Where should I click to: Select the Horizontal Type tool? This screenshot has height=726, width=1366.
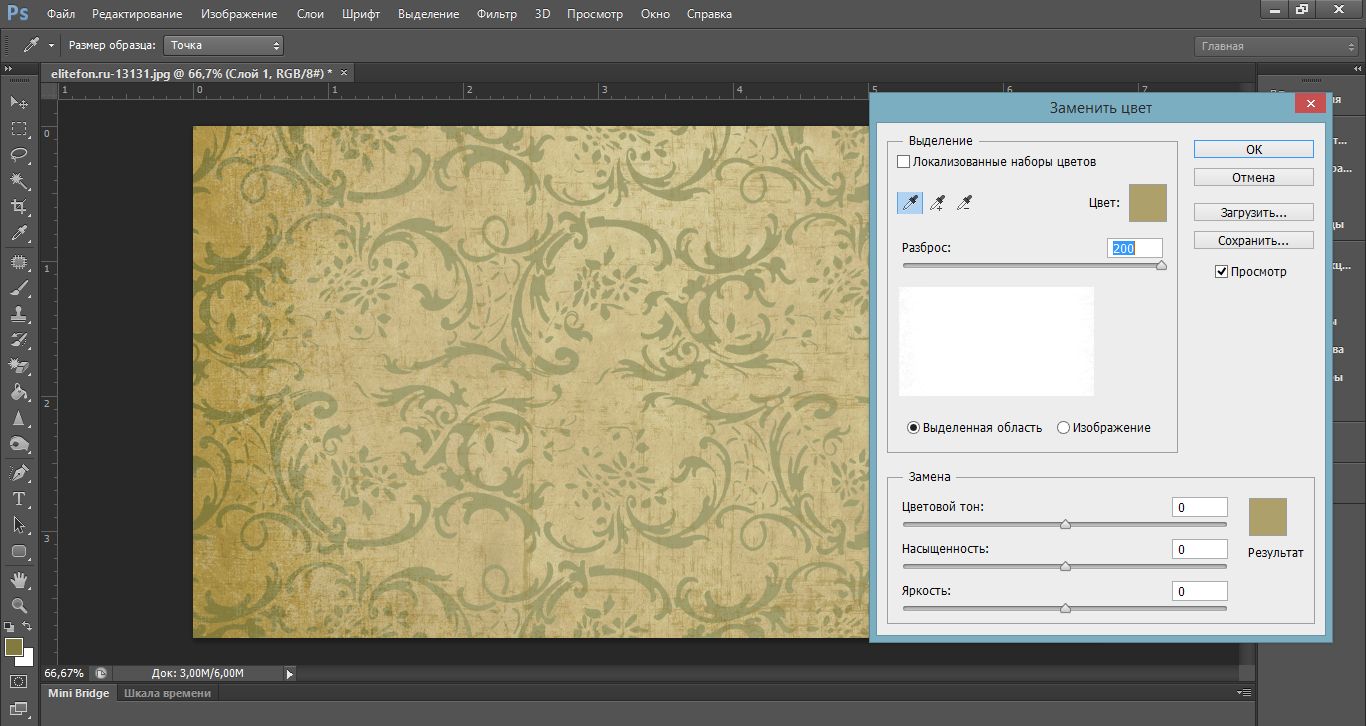coord(19,498)
